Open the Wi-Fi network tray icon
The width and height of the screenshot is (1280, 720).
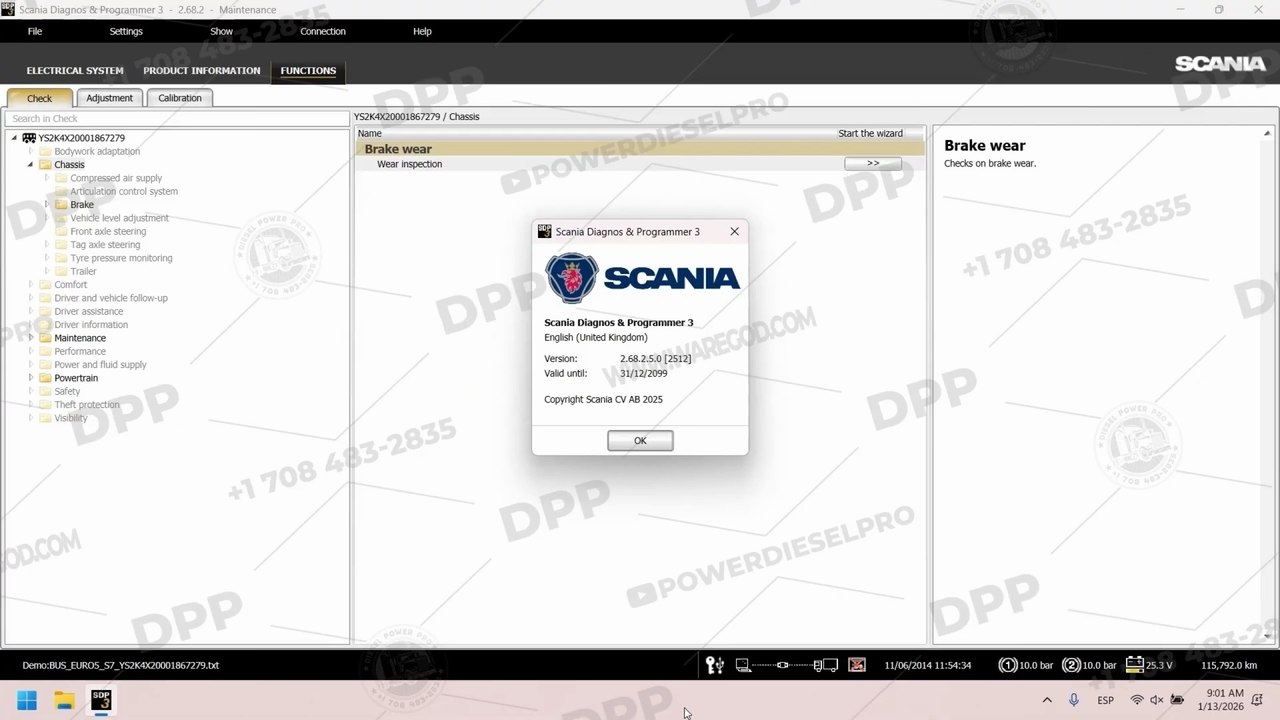[x=1137, y=700]
